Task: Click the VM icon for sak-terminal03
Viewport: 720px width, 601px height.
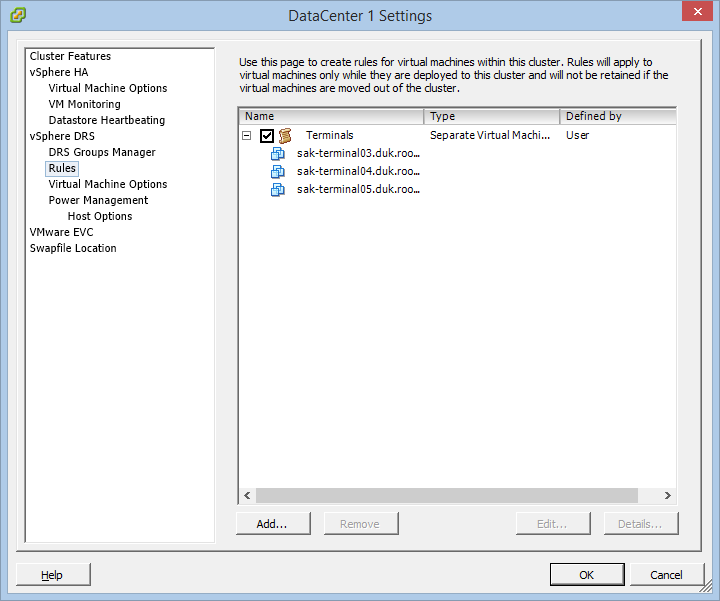Action: (277, 153)
